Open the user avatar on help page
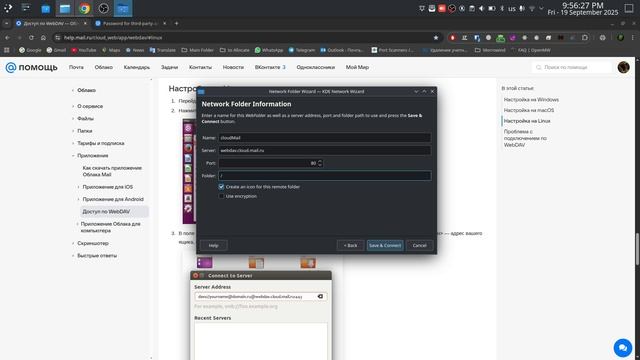 tap(623, 67)
